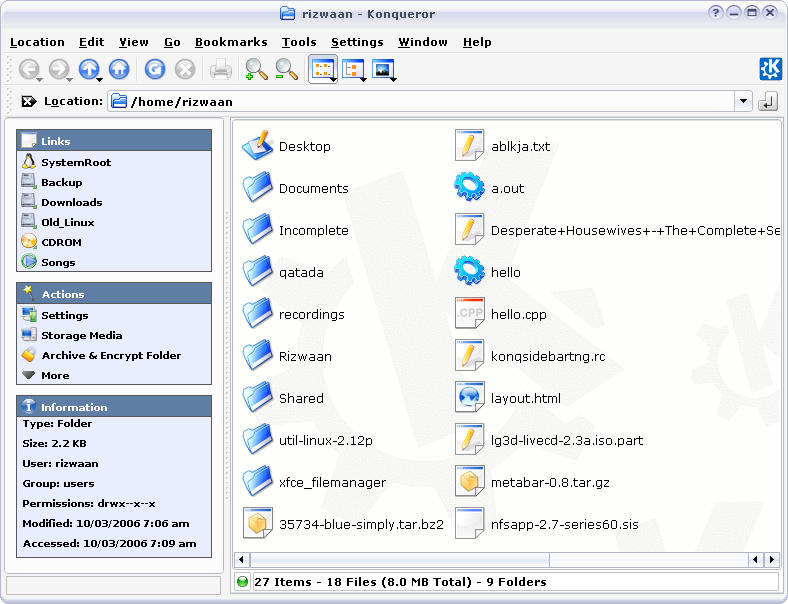The image size is (788, 604).
Task: Zoom out on file icons
Action: pos(286,69)
